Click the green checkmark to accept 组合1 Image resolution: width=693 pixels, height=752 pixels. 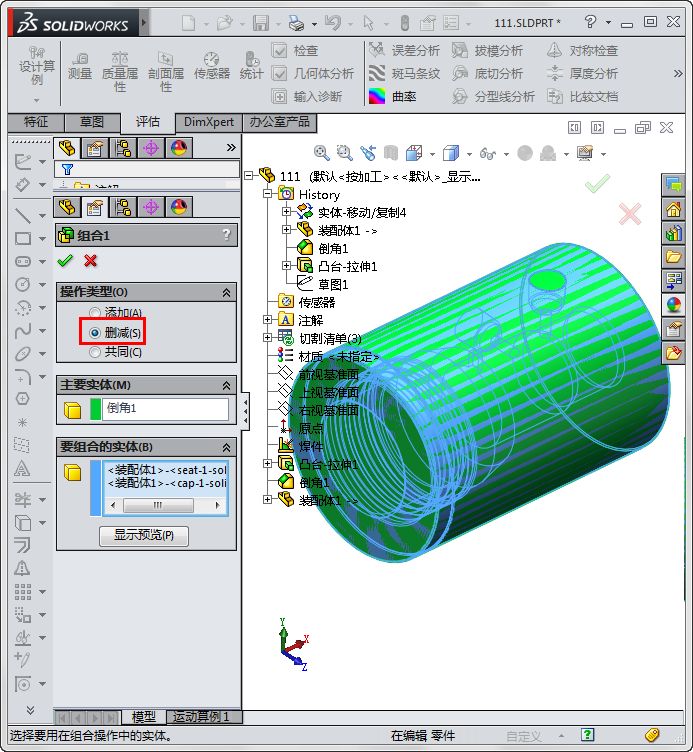tap(65, 261)
